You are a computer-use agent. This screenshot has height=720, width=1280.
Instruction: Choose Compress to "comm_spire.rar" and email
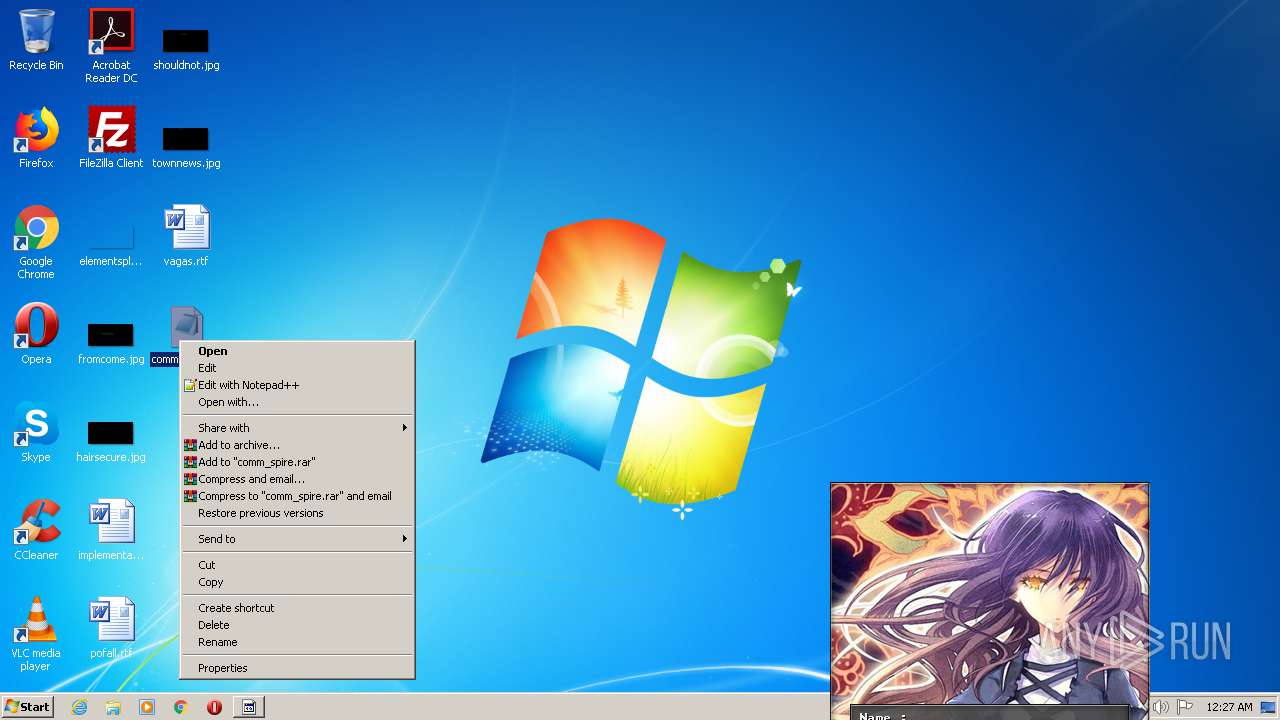pyautogui.click(x=297, y=496)
